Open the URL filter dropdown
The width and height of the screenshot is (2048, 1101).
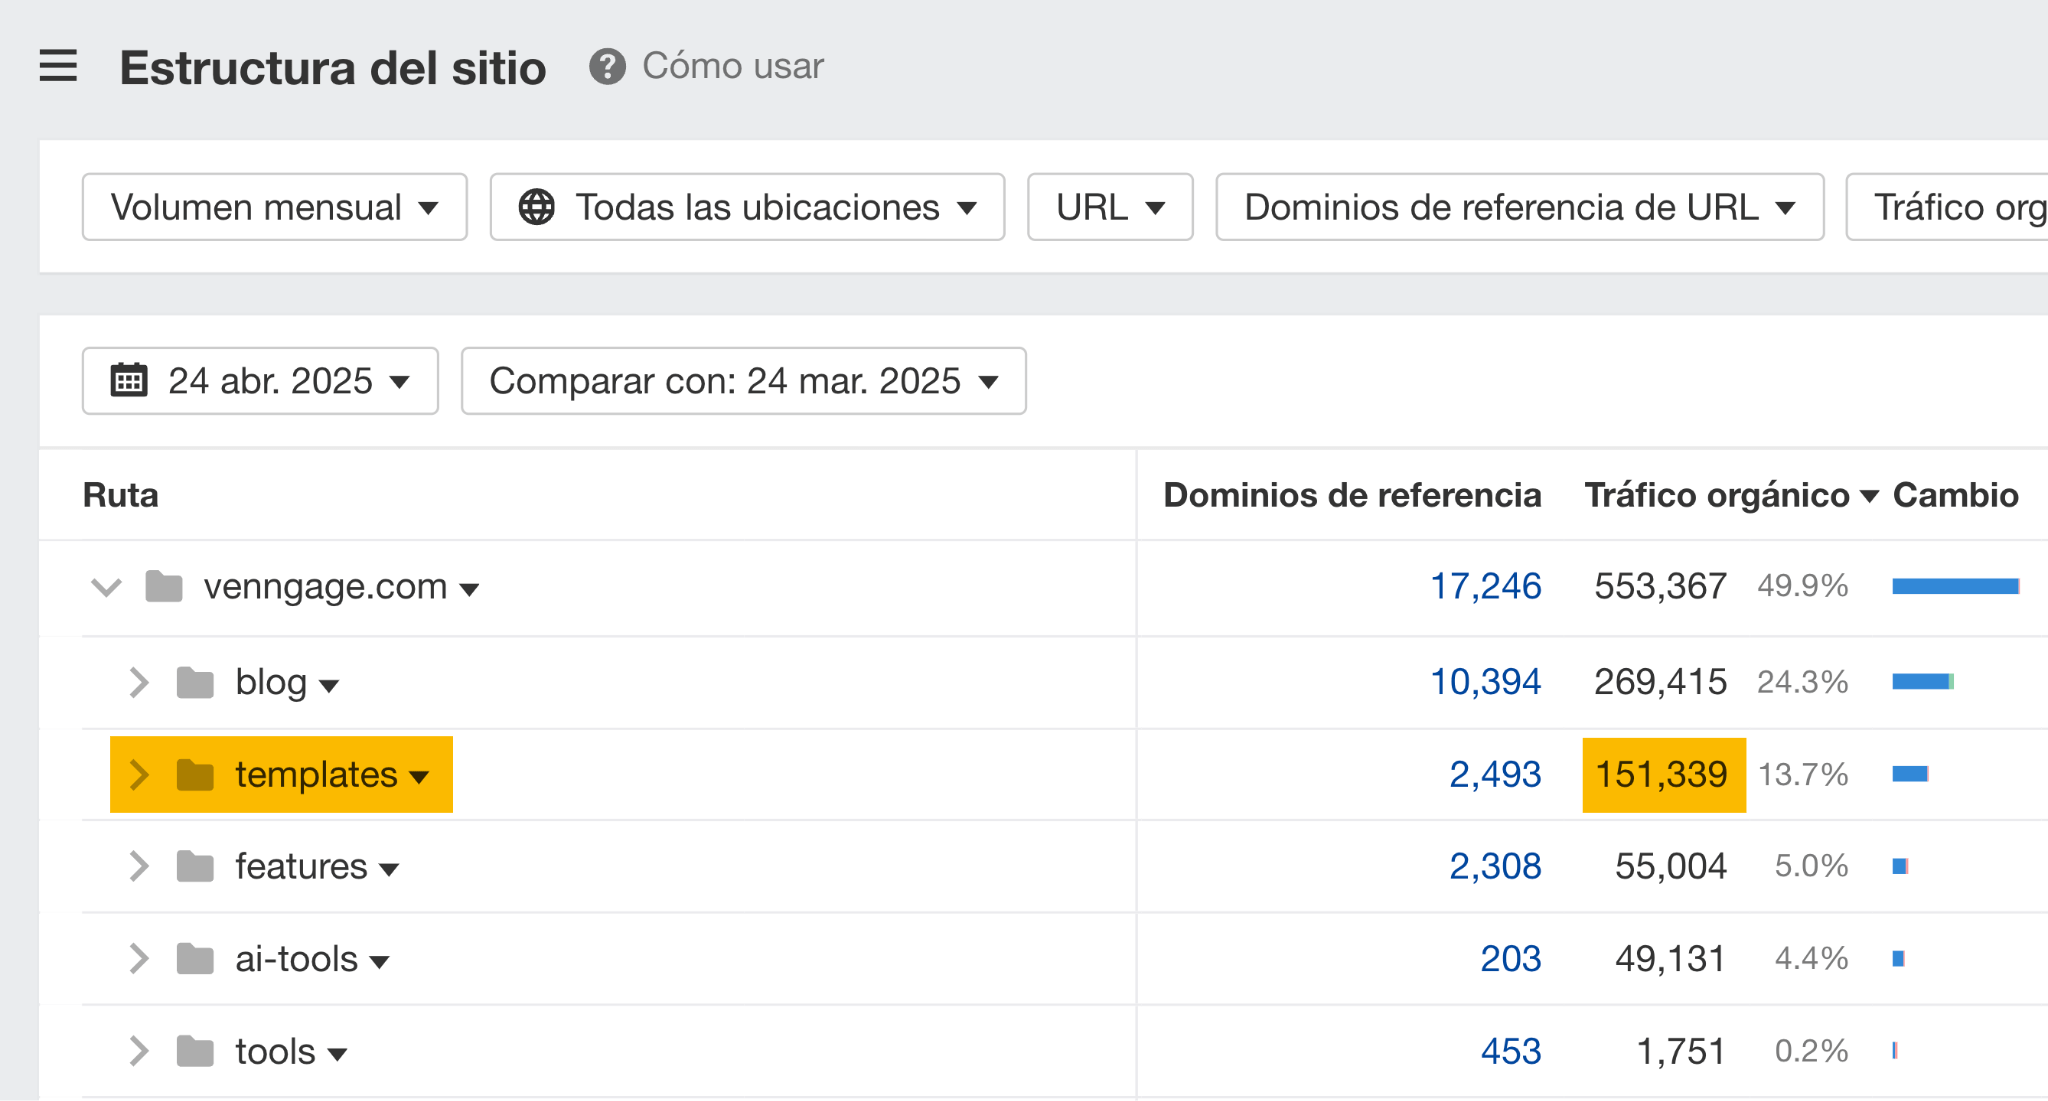pyautogui.click(x=1109, y=207)
